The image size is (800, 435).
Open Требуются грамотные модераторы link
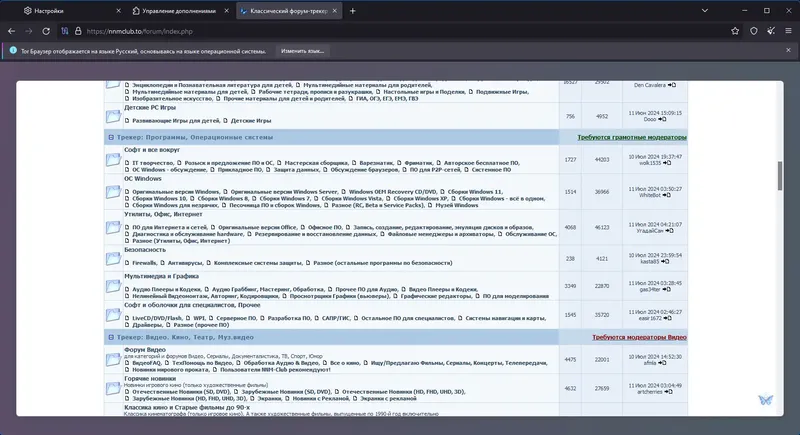[x=632, y=137]
